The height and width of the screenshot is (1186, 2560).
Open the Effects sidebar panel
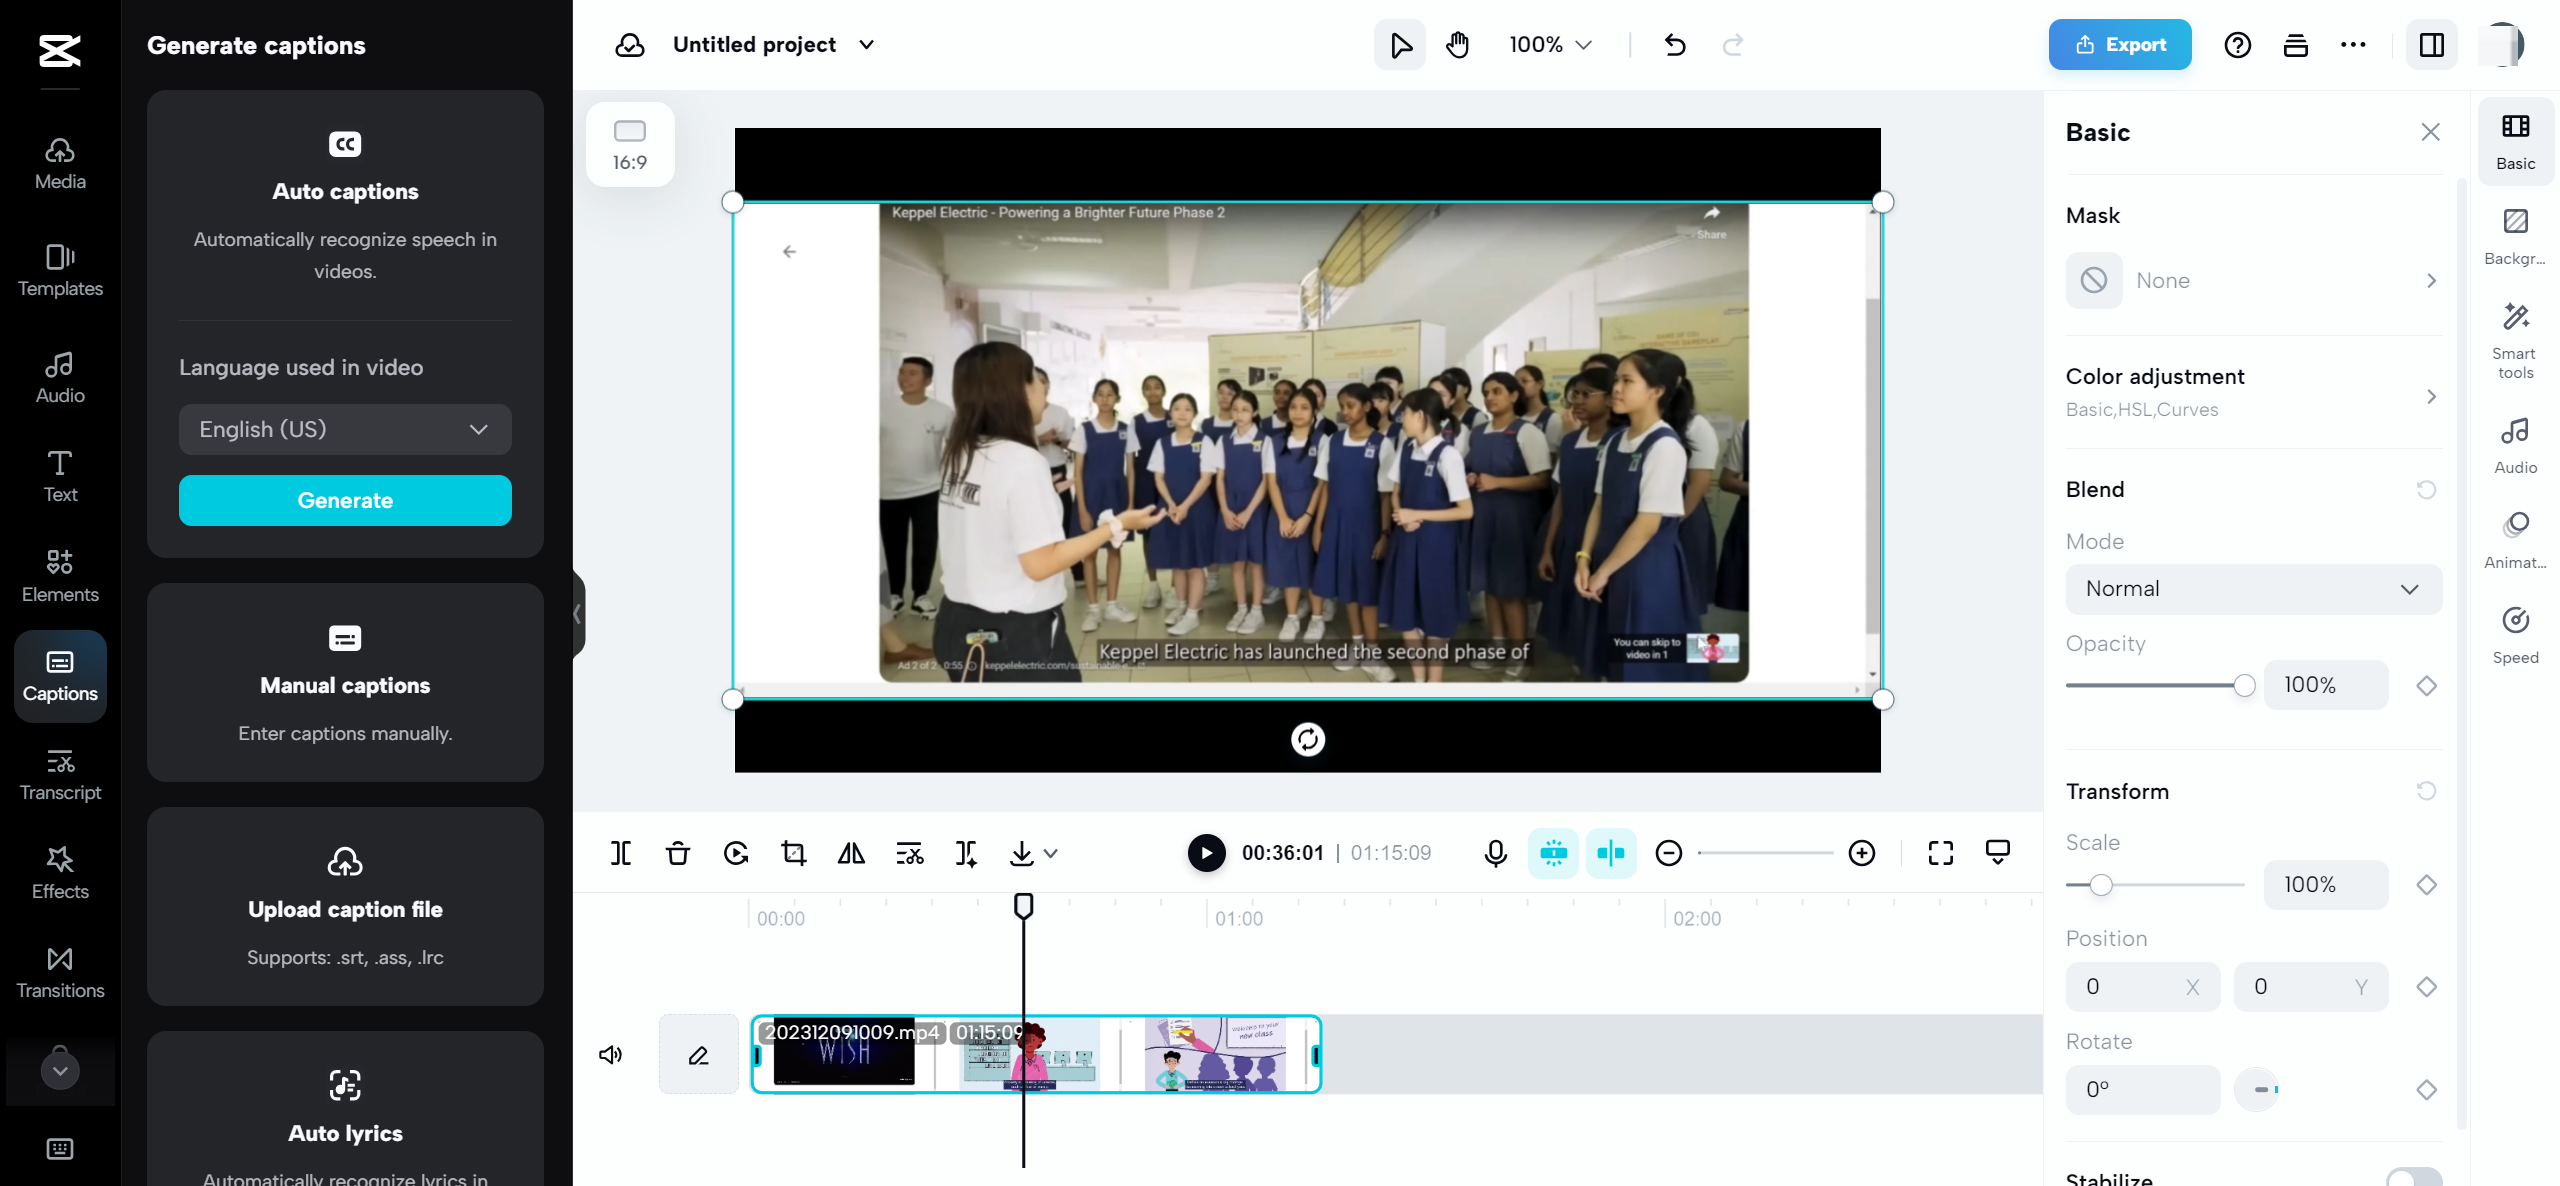point(59,872)
